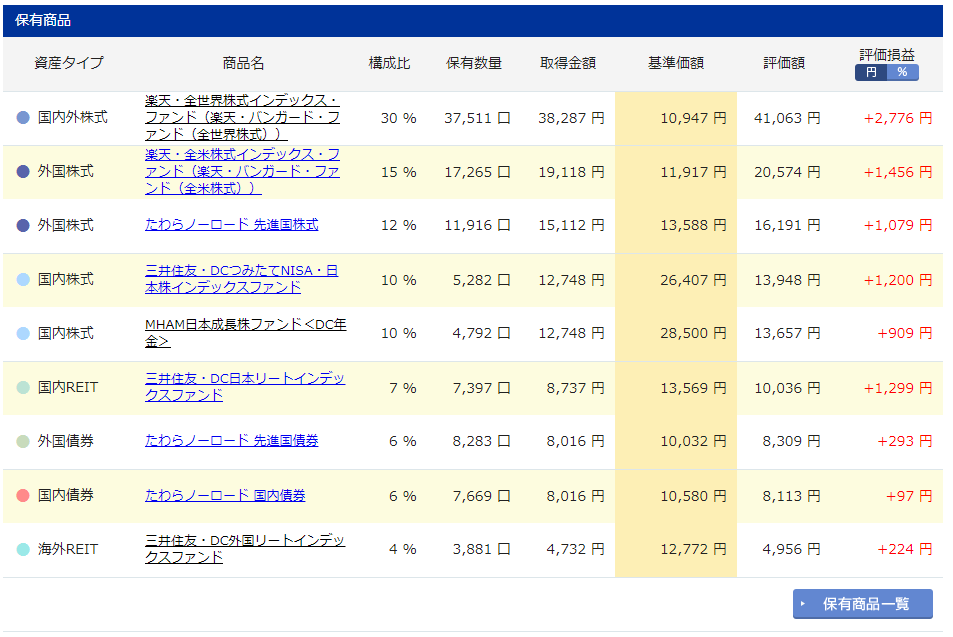Click the 8,113 円 valuation amount
953x637 pixels.
(792, 496)
